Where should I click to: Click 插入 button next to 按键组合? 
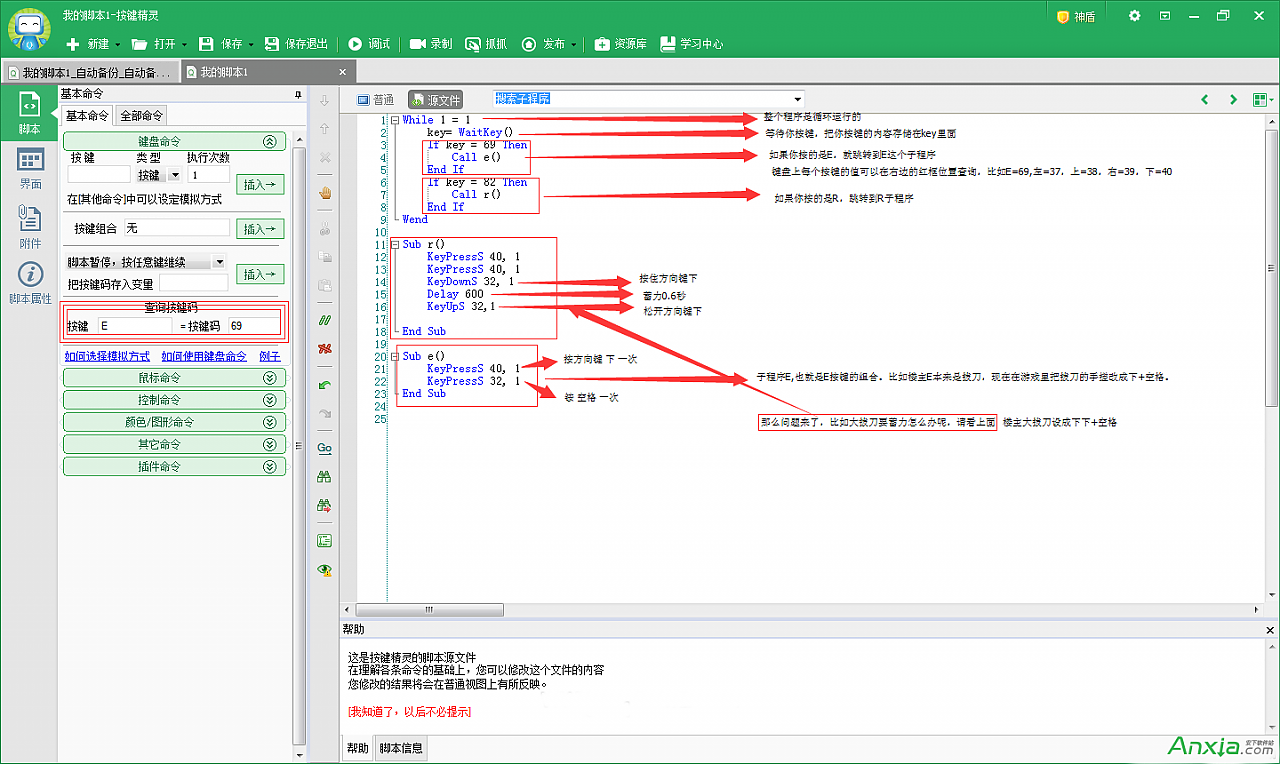point(260,229)
